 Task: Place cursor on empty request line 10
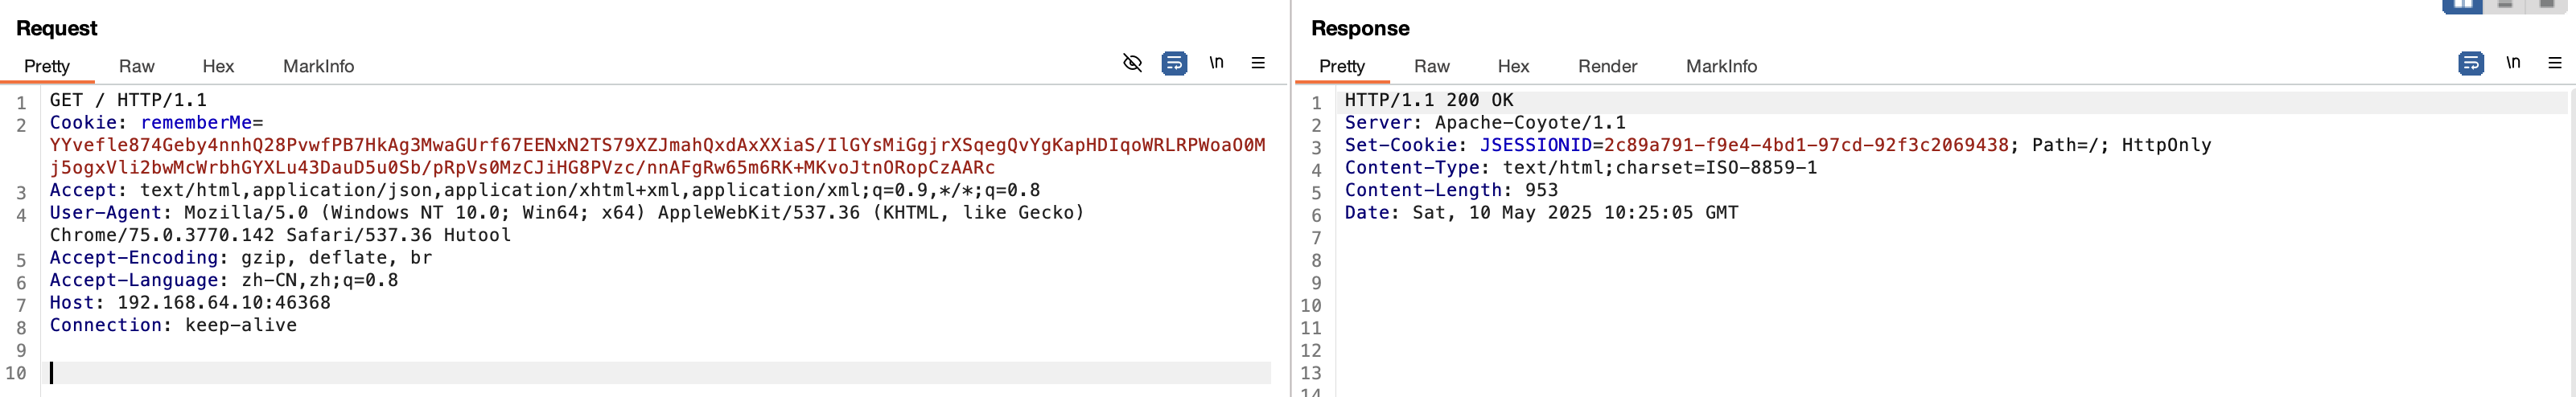(660, 373)
